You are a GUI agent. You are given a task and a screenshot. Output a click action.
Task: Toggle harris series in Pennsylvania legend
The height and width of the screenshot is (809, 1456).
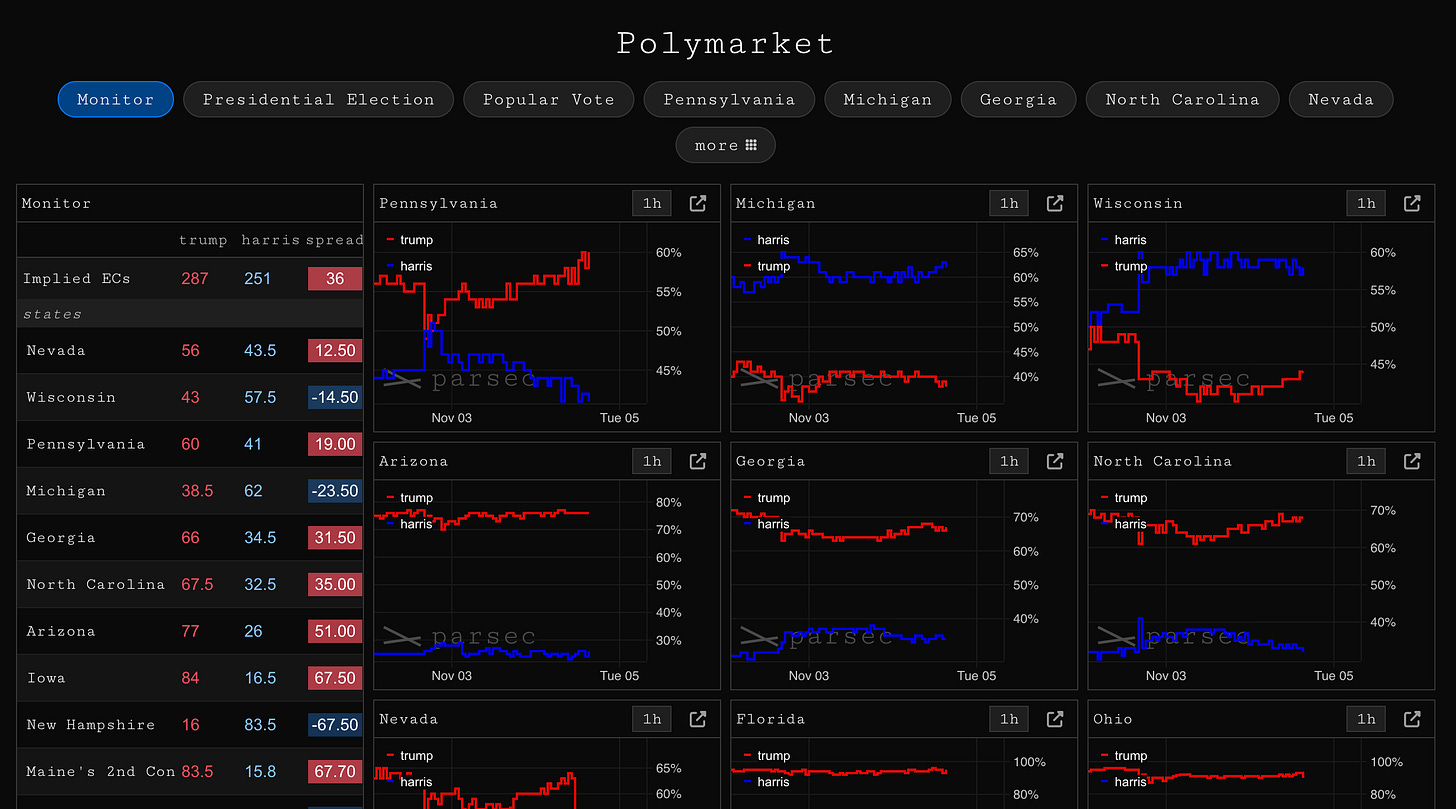[x=410, y=266]
